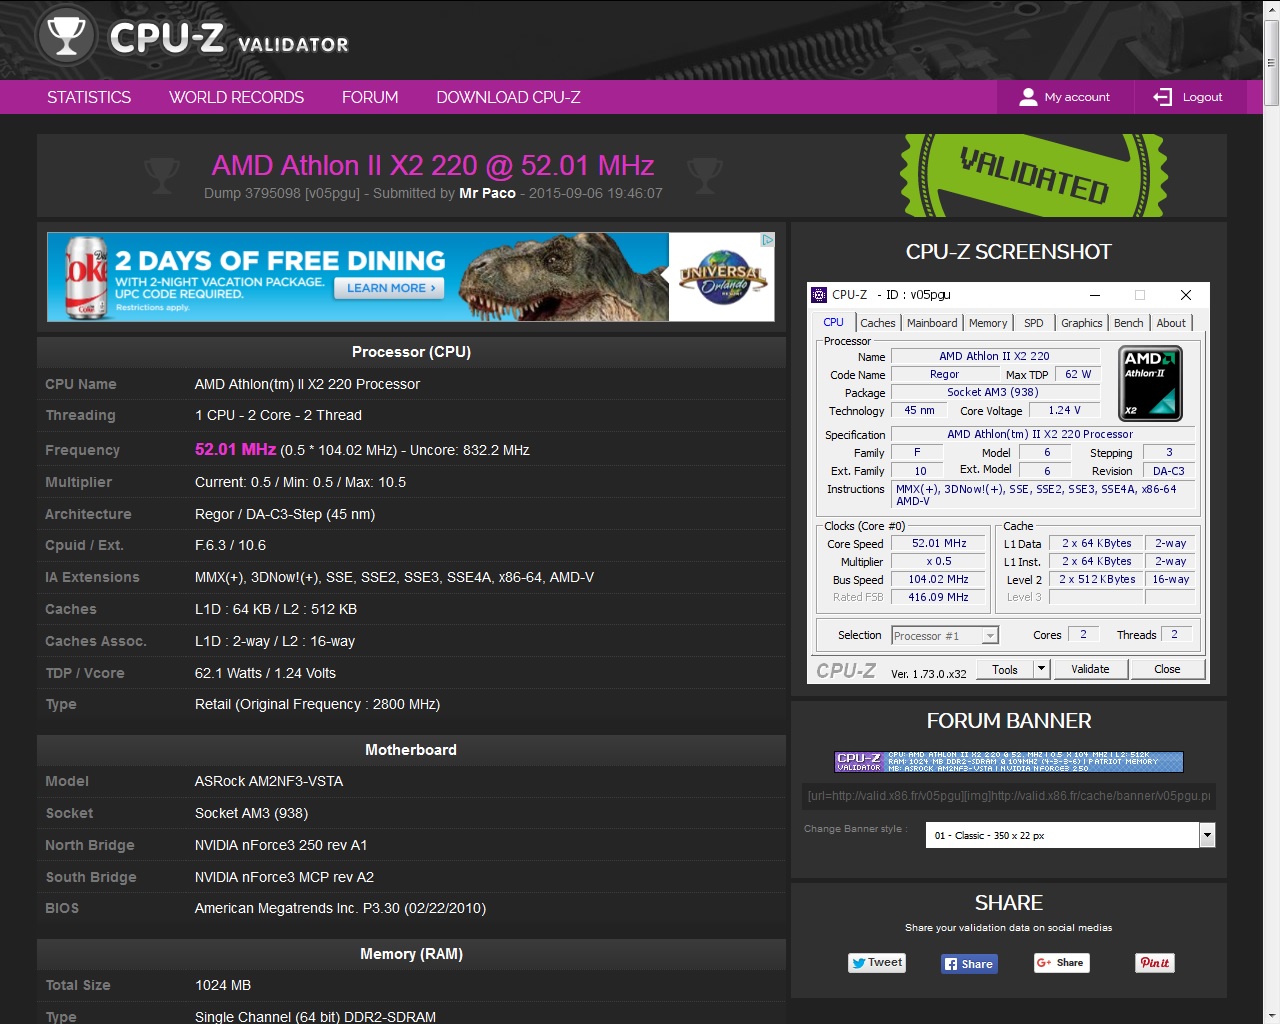Click the Single Channel DDR2-SDRAM type value
Image resolution: width=1280 pixels, height=1024 pixels.
[x=315, y=1016]
